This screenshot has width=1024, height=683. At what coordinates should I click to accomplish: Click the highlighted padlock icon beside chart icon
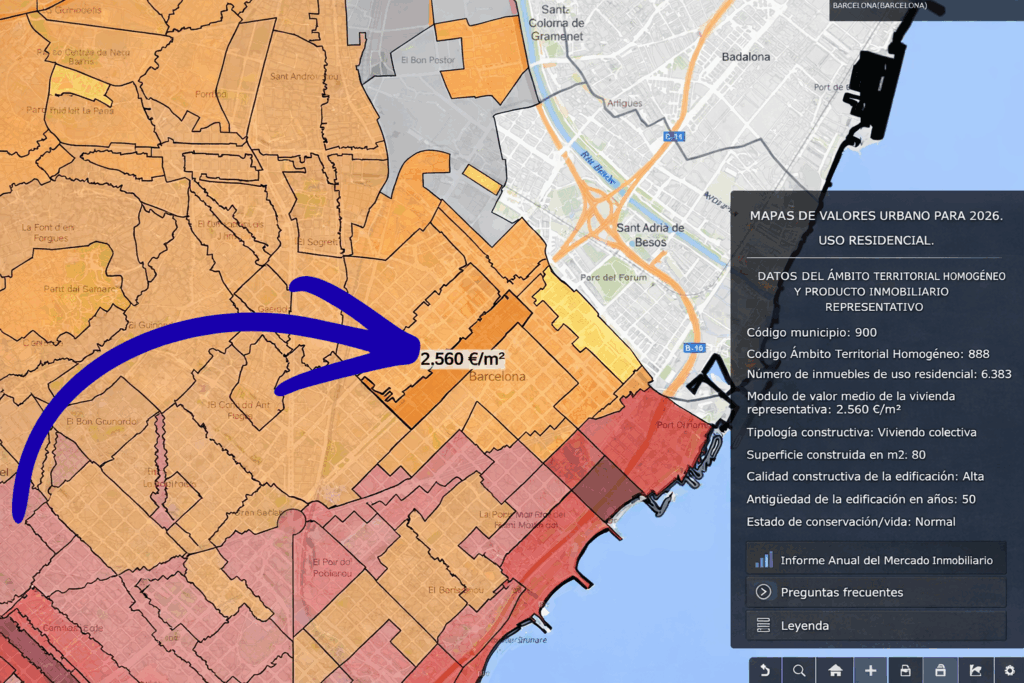[x=940, y=670]
